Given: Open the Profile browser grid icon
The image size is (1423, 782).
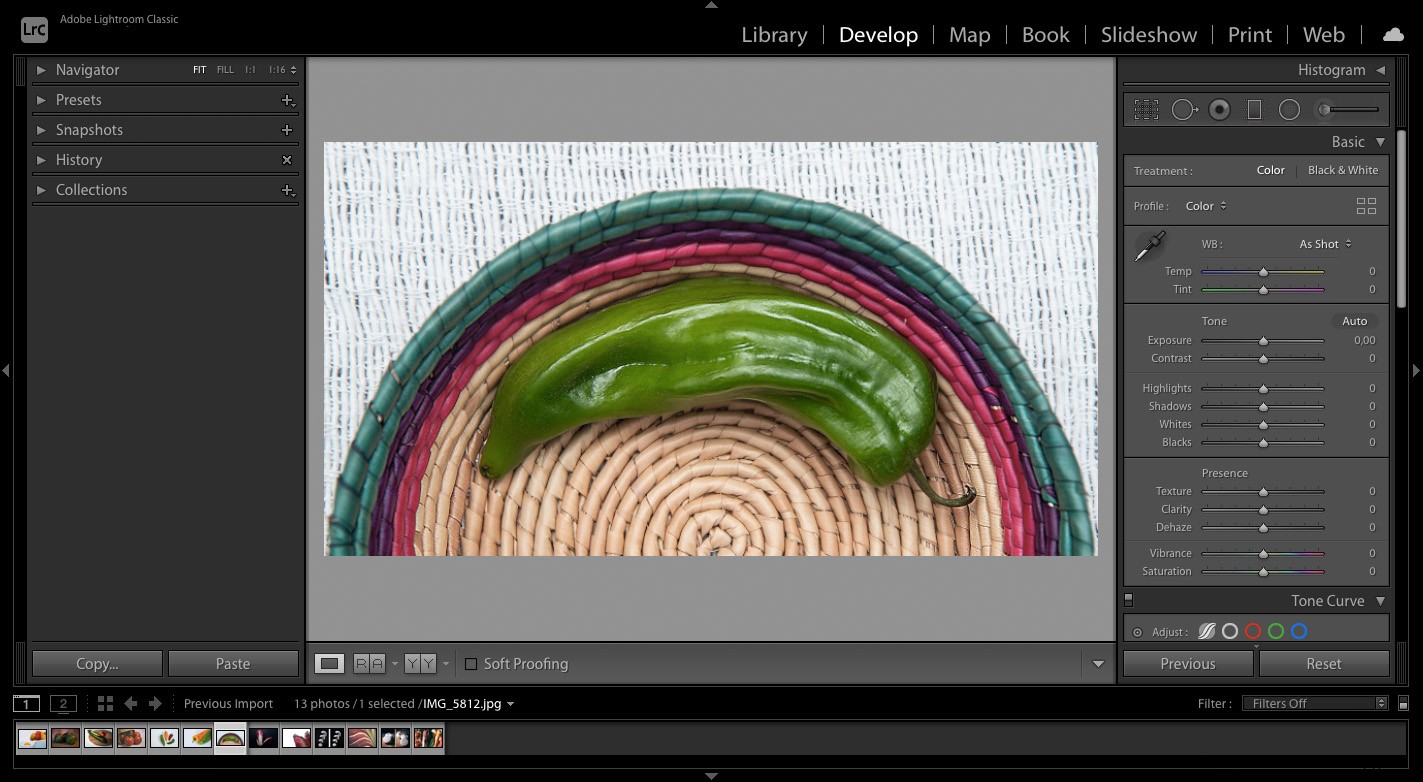Looking at the screenshot, I should coord(1367,206).
